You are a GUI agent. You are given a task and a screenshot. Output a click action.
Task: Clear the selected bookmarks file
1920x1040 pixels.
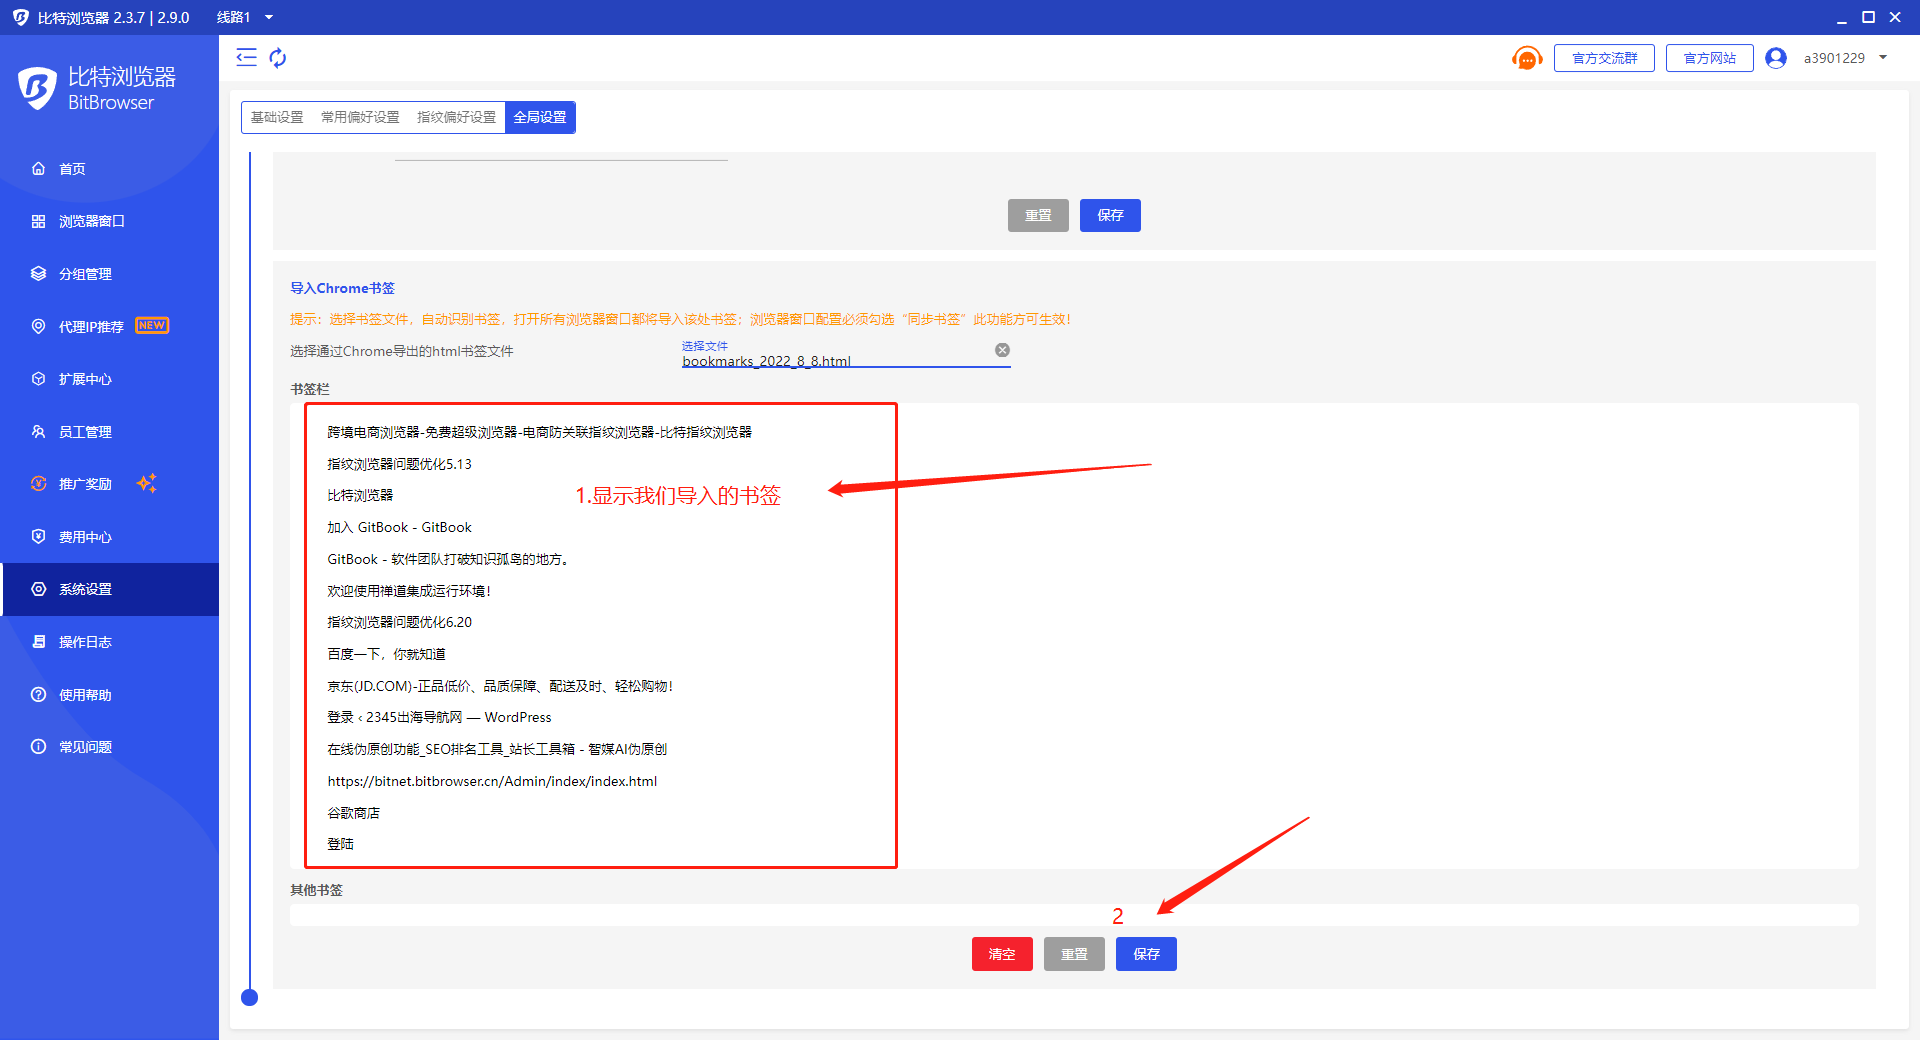pos(1002,350)
